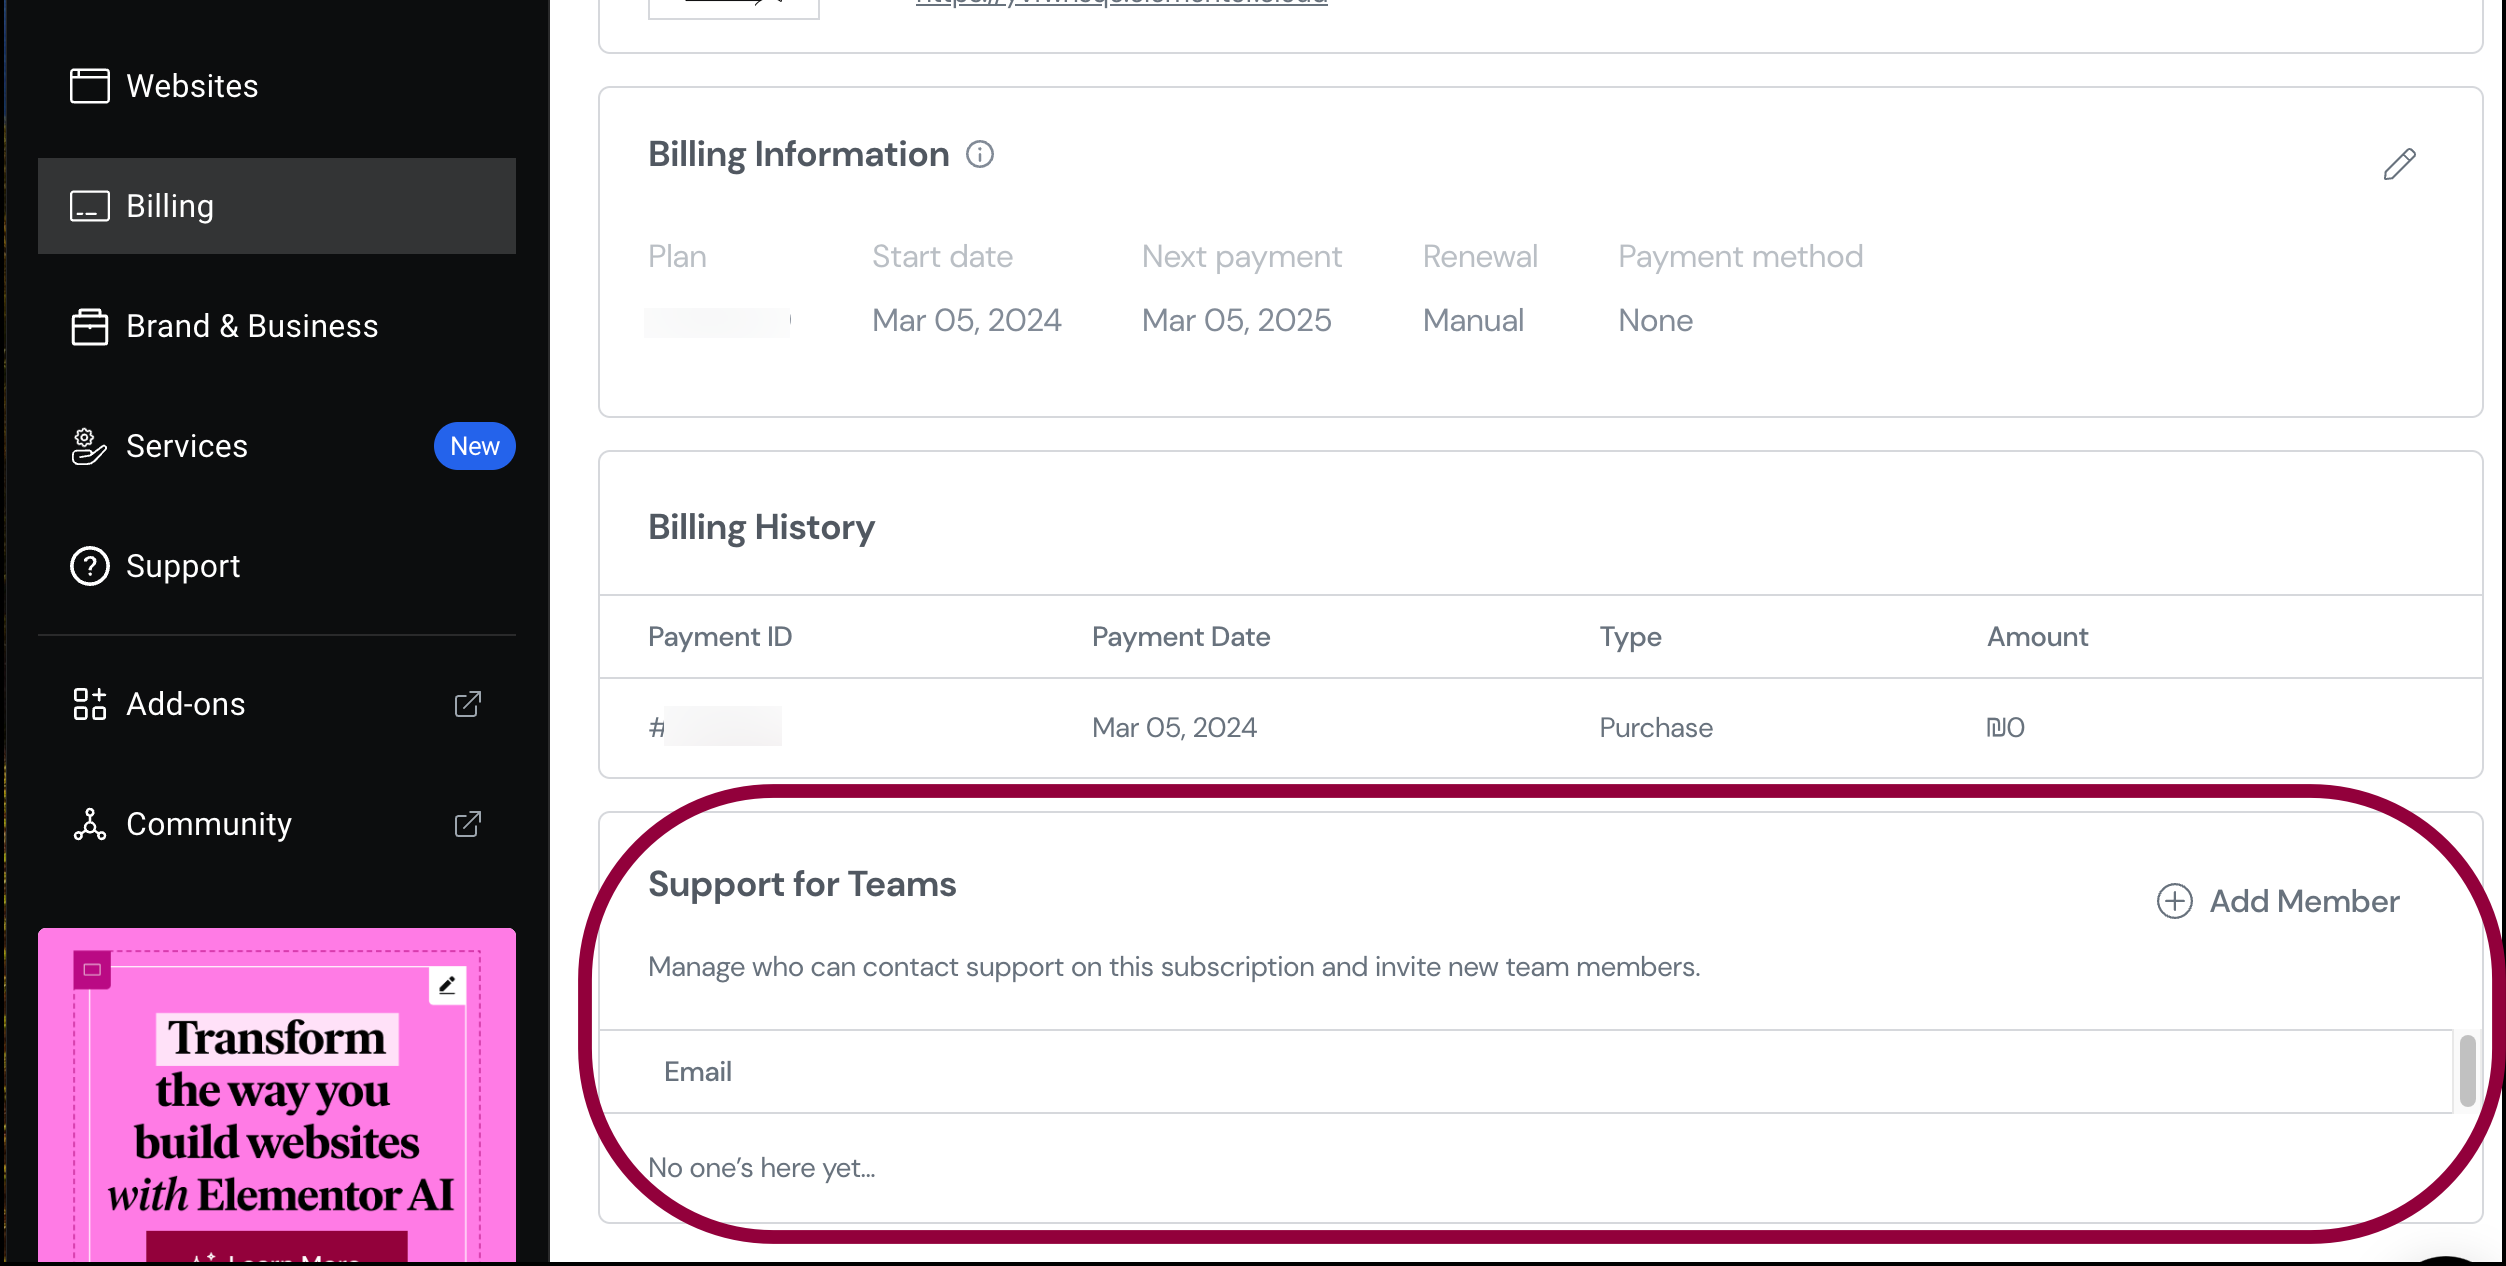
Task: Click the Add Member button
Action: [2277, 901]
